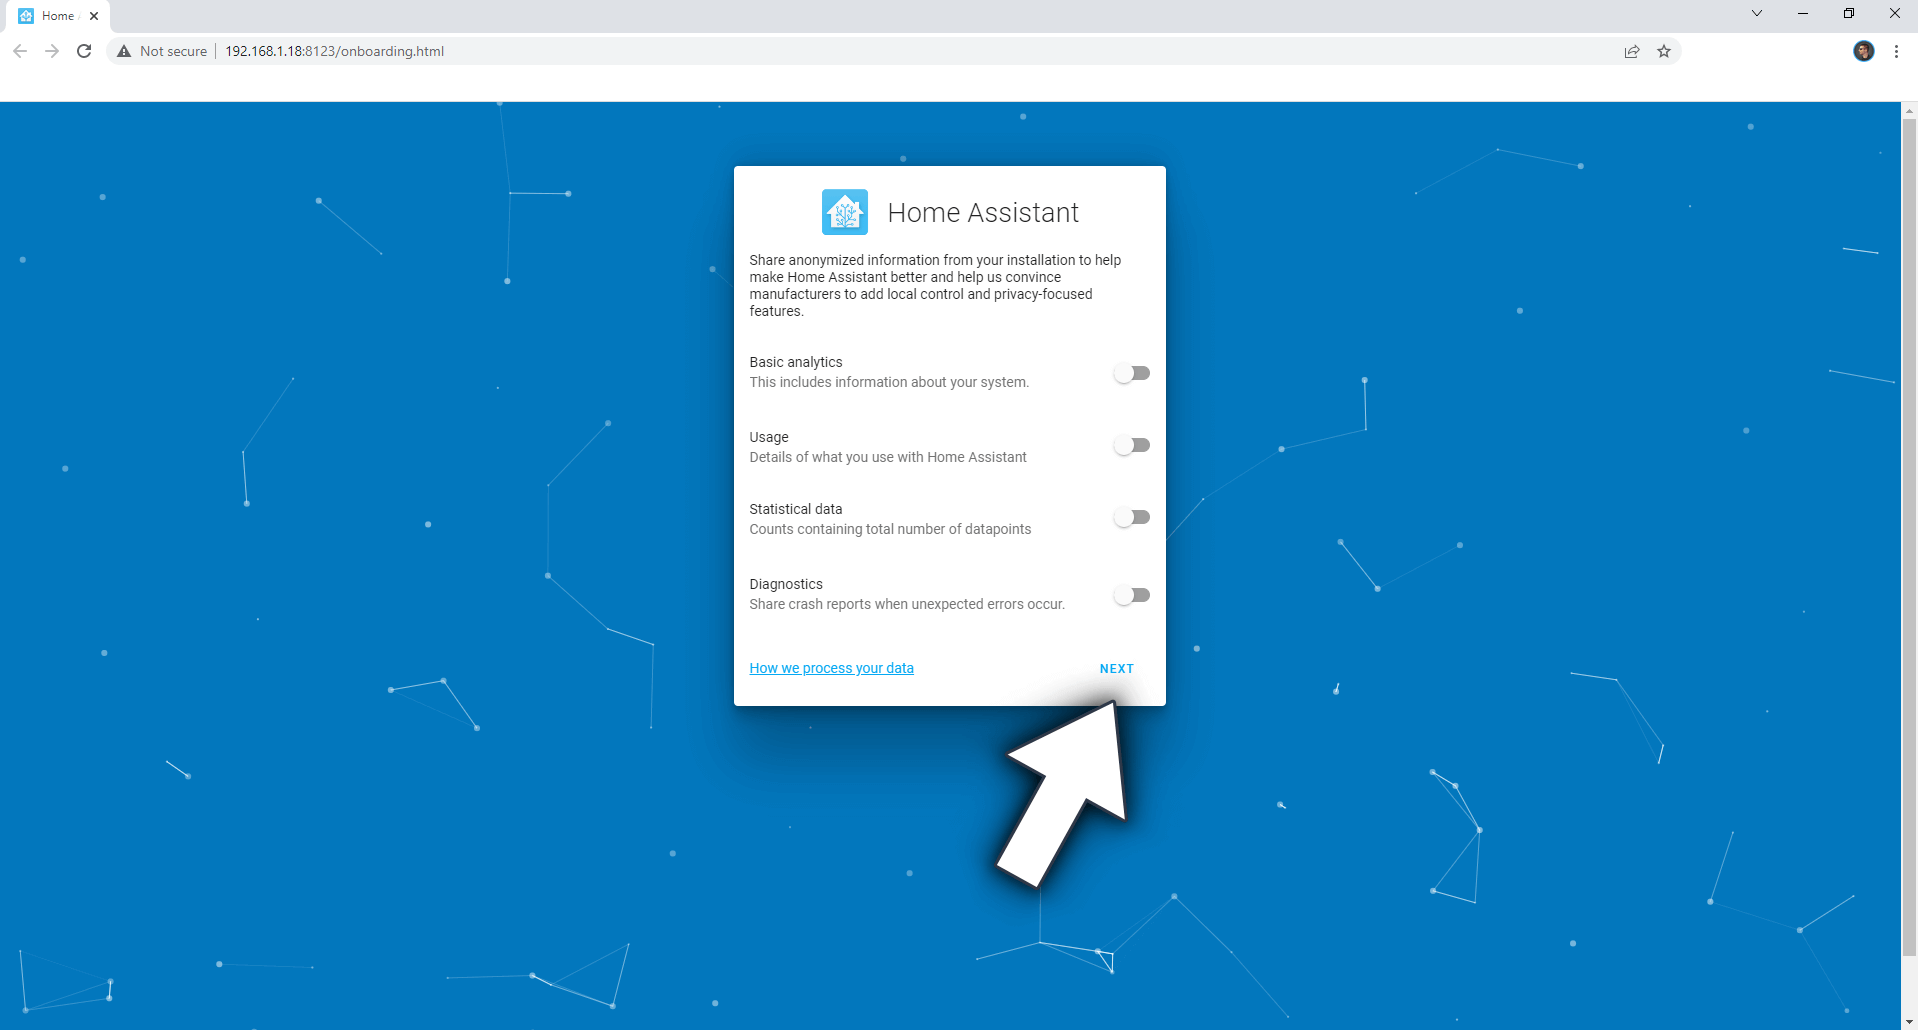
Task: Restore down the Chrome window
Action: tap(1849, 14)
